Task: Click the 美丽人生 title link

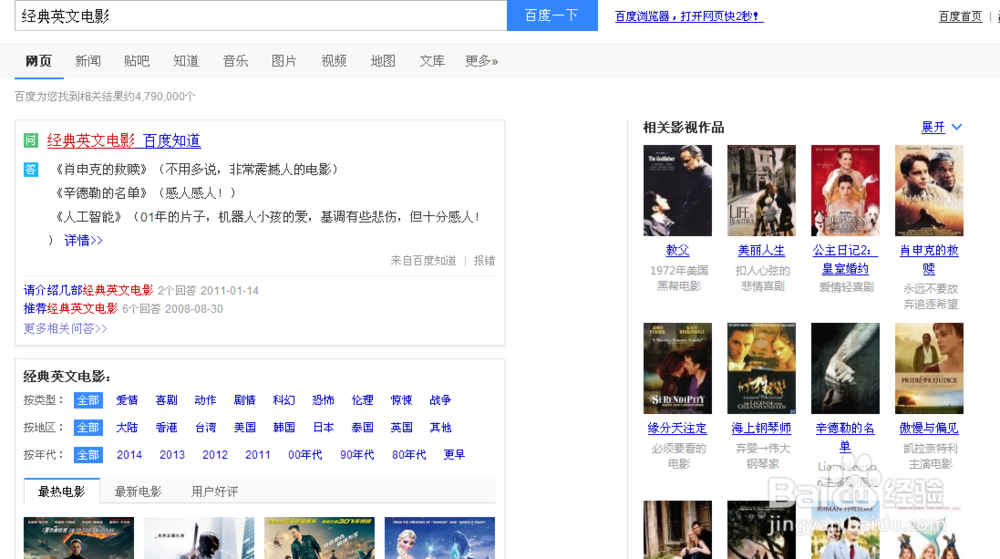Action: [x=761, y=250]
